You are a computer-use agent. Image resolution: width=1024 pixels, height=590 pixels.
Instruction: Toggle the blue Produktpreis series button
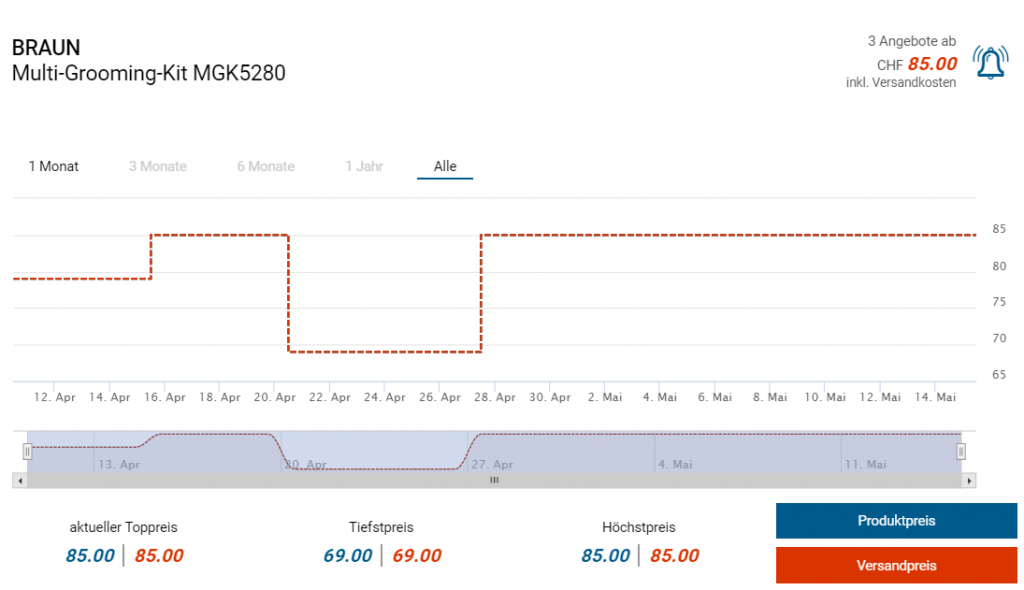(x=896, y=521)
